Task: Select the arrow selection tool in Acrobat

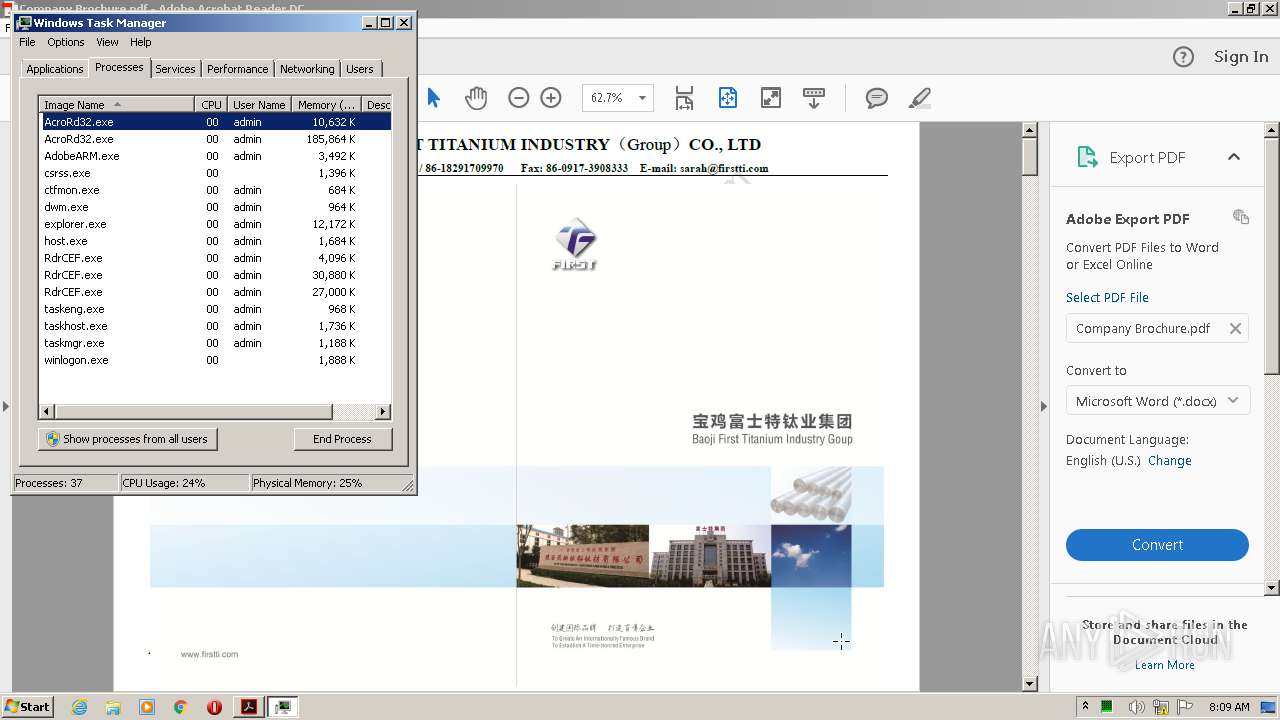Action: pos(433,97)
